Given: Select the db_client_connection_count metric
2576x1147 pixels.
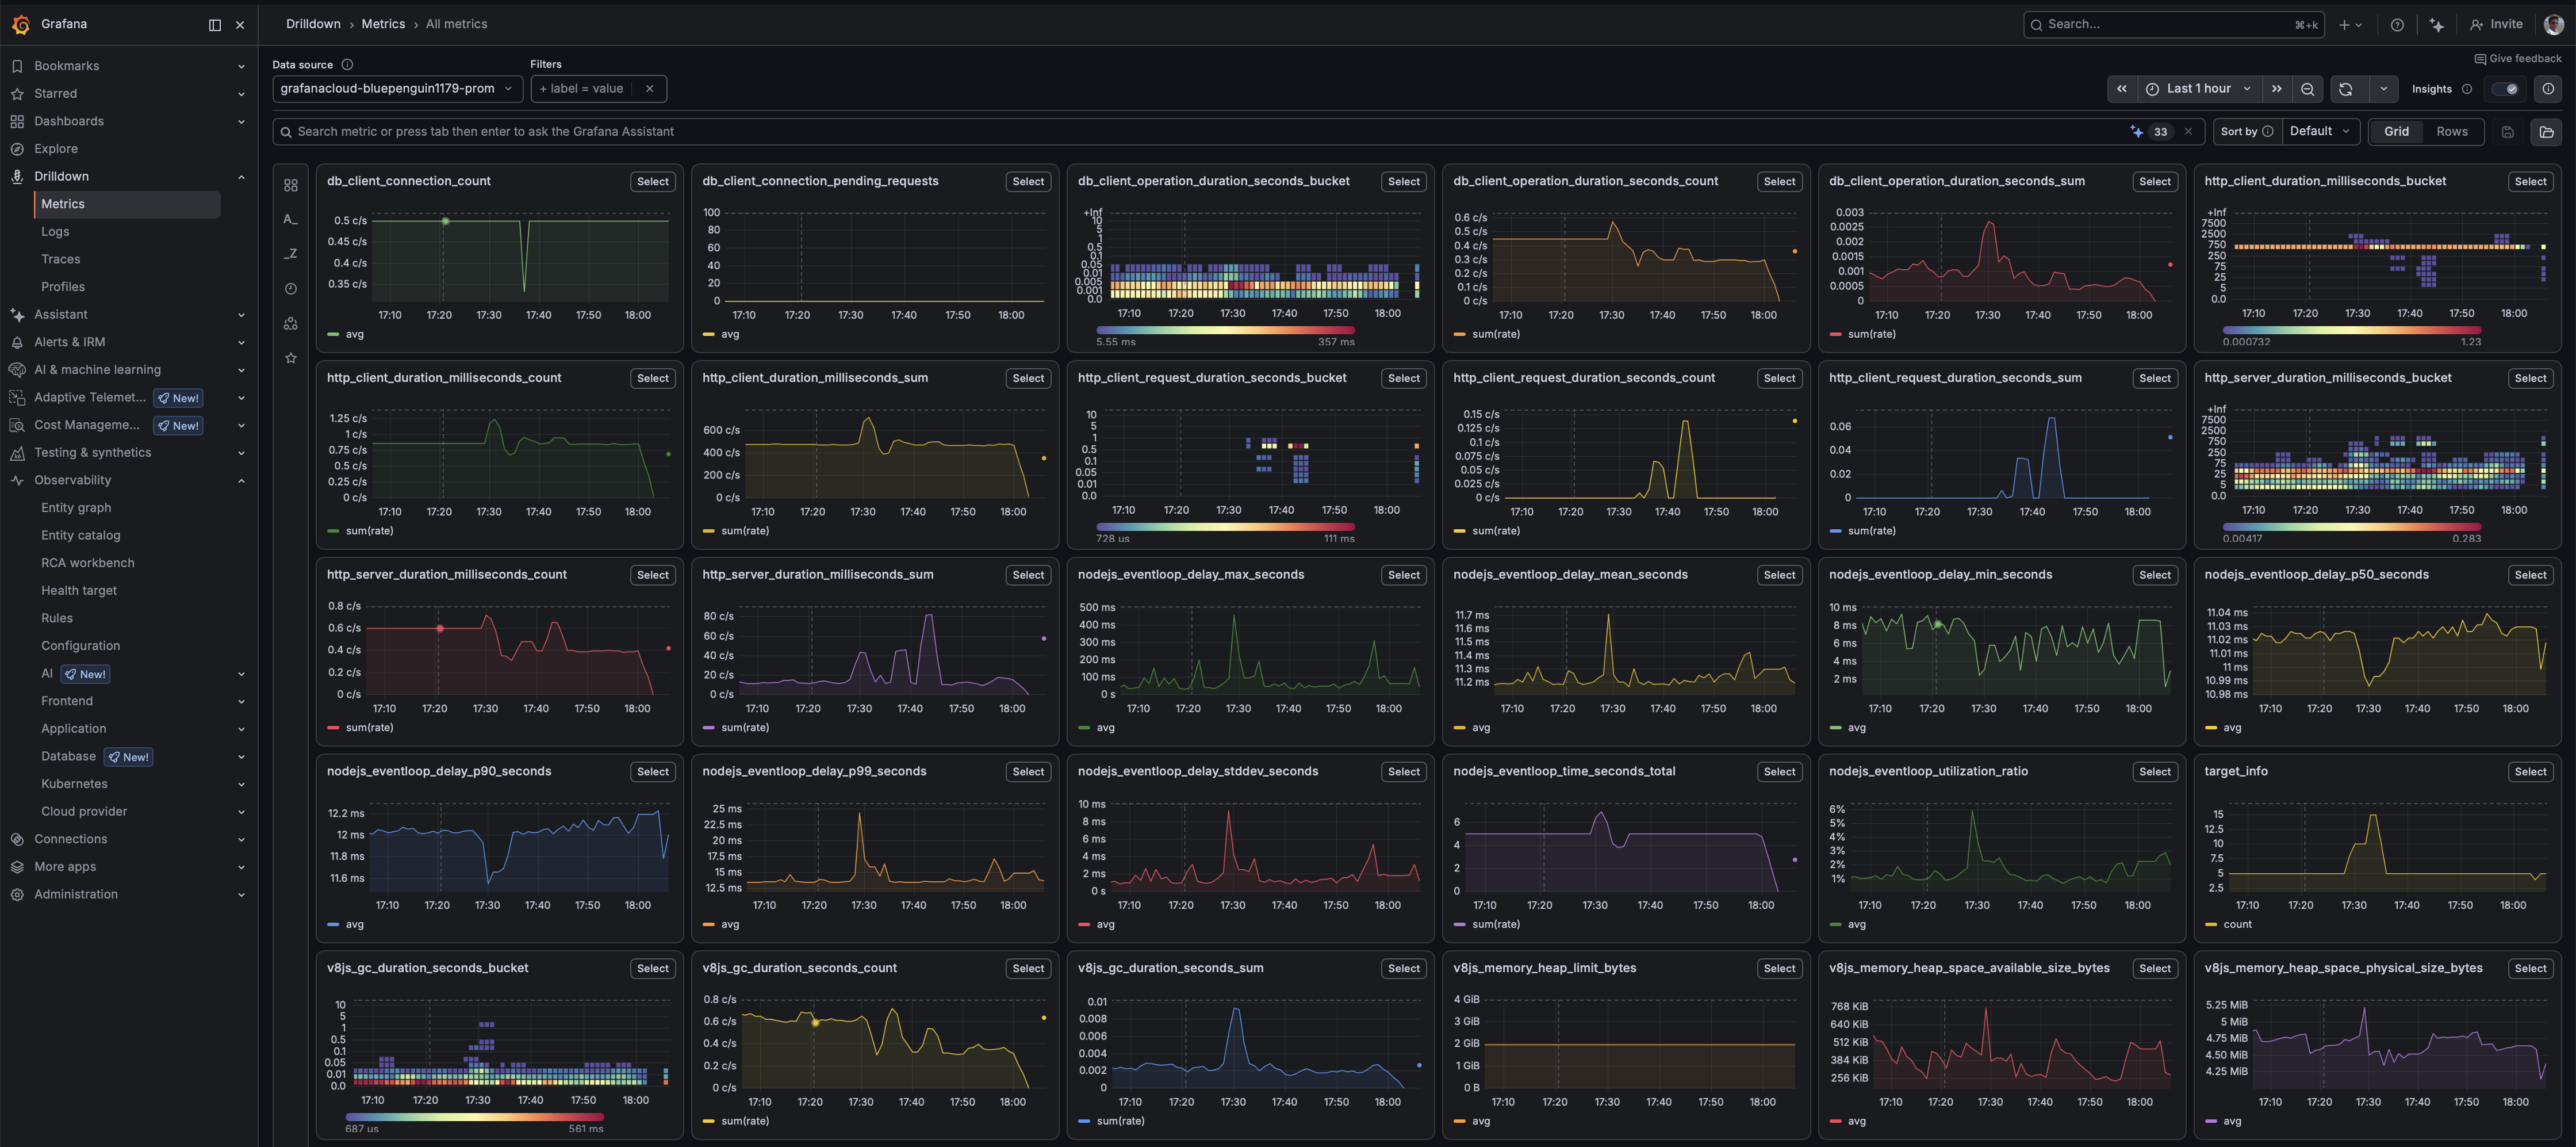Looking at the screenshot, I should pyautogui.click(x=652, y=182).
